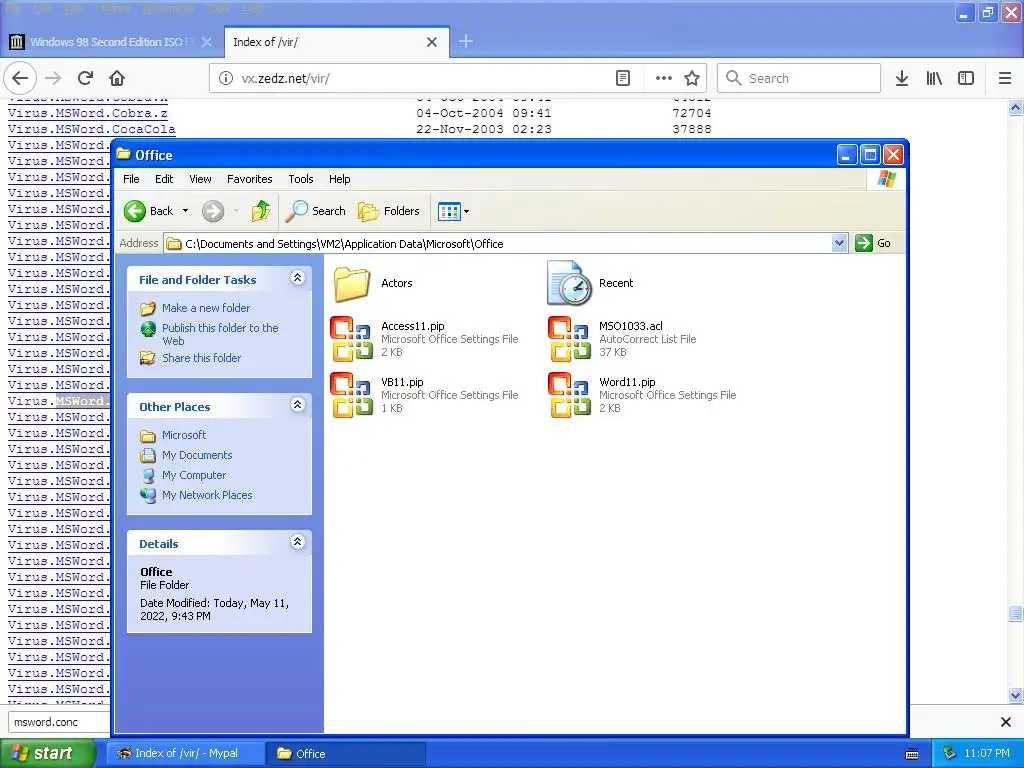Close the browser find bar
The width and height of the screenshot is (1024, 768).
(1006, 722)
